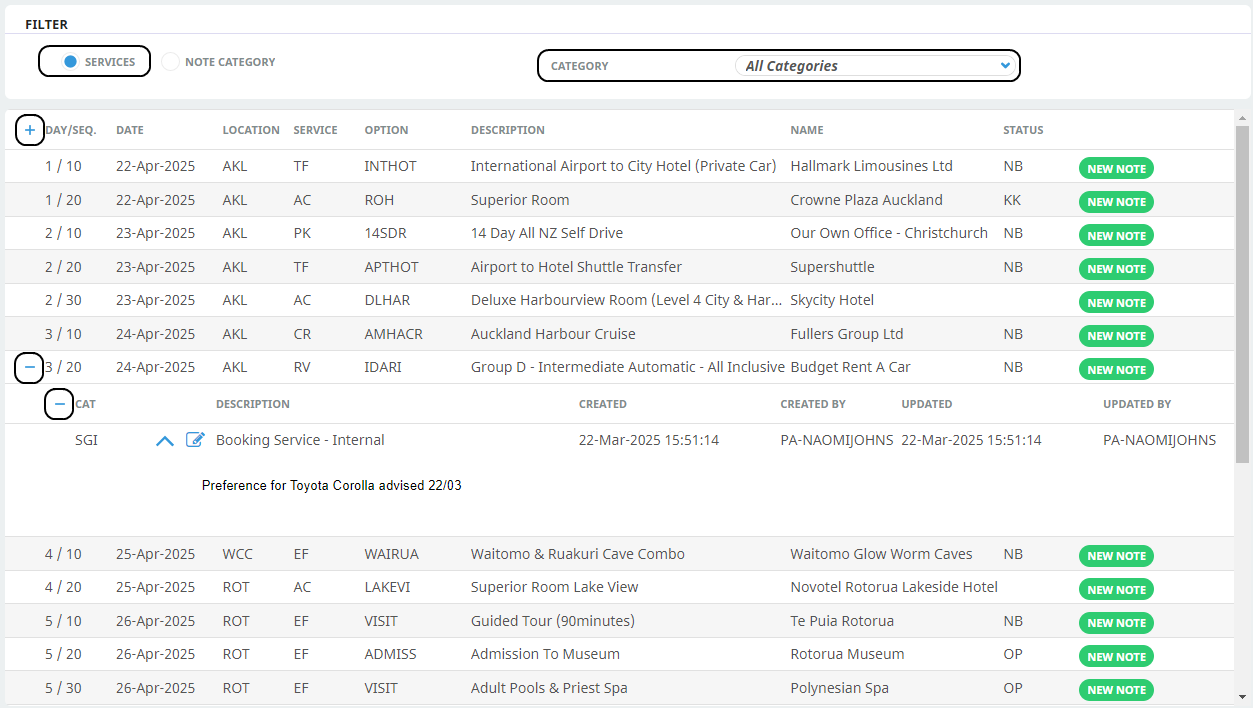
Task: Select the Services radio button
Action: coord(71,62)
